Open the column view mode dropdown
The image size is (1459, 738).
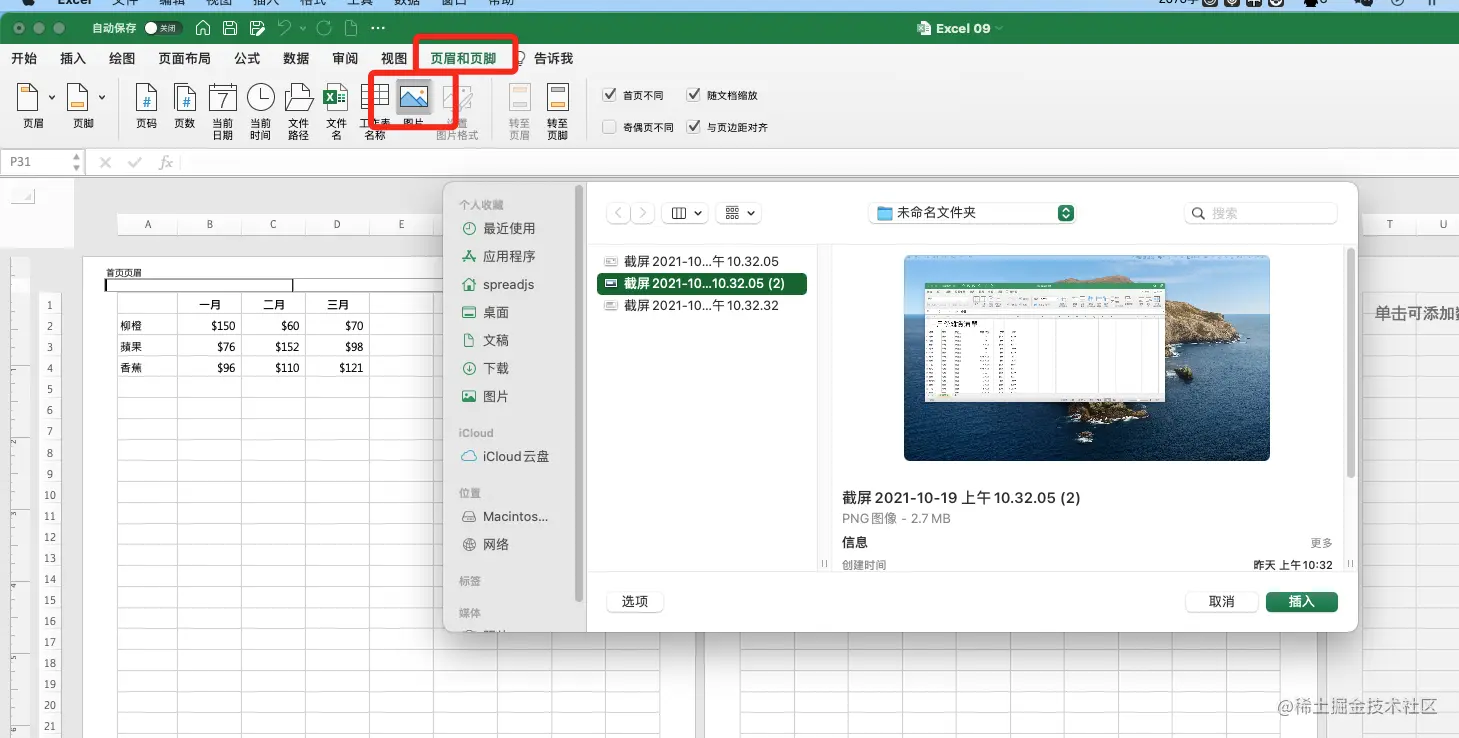[686, 213]
